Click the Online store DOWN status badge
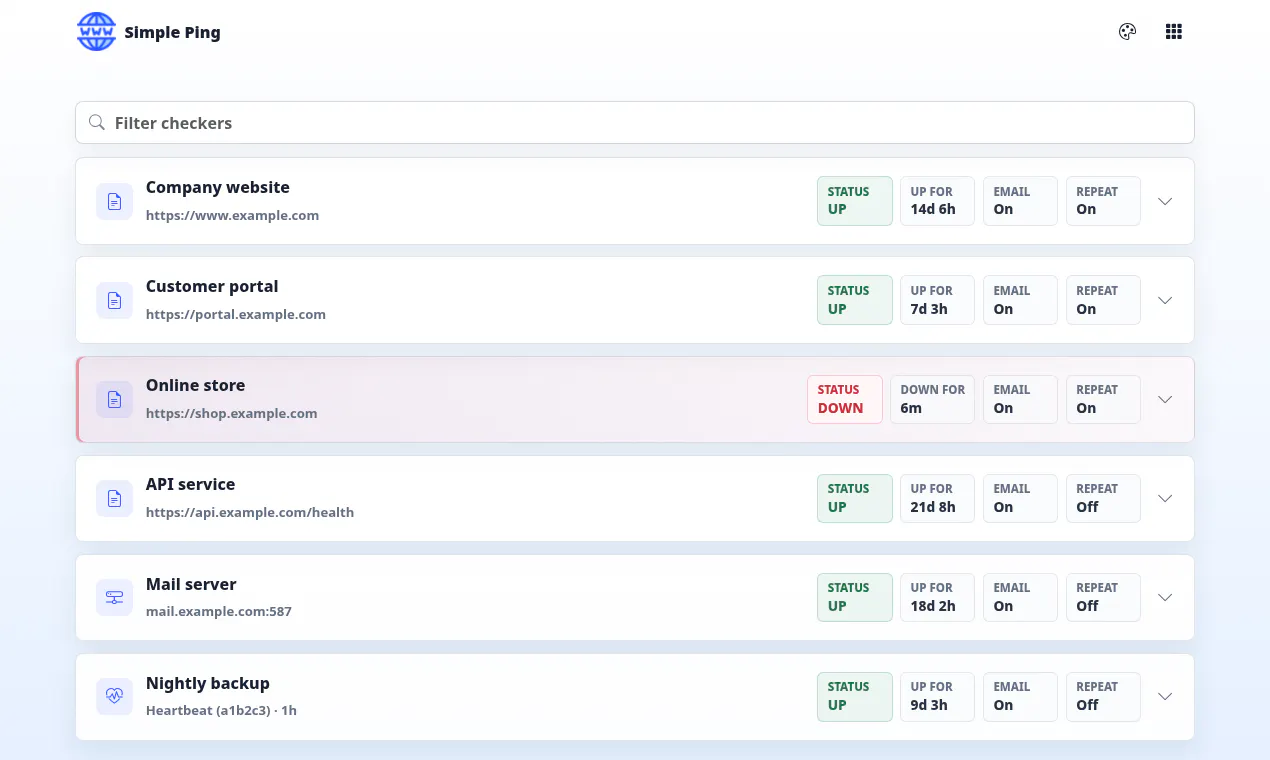The width and height of the screenshot is (1270, 760). pyautogui.click(x=845, y=399)
